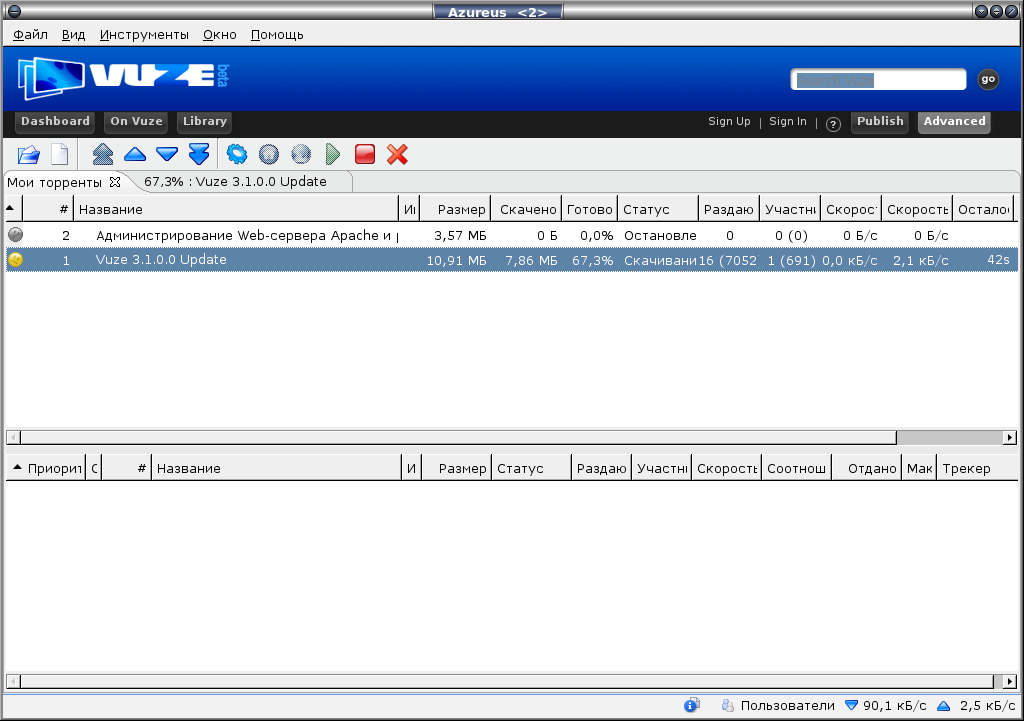Viewport: 1024px width, 721px height.
Task: Click the open torrent folder icon
Action: (28, 154)
